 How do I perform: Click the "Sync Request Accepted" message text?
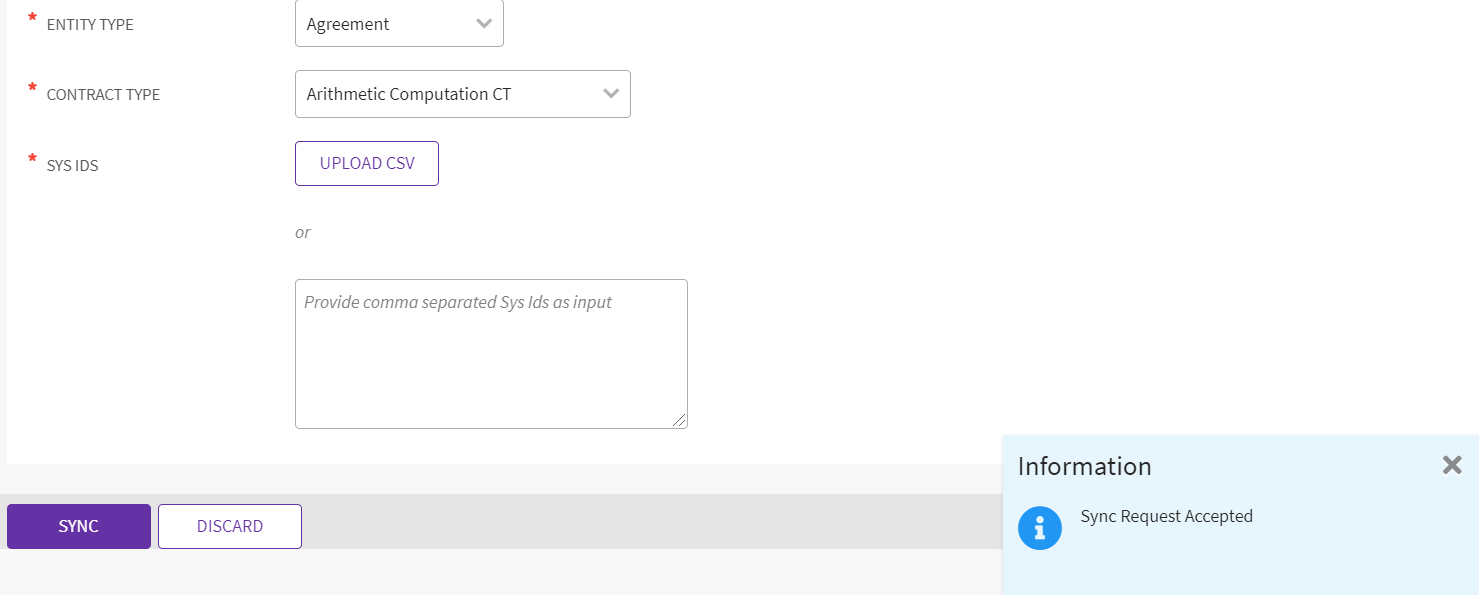click(x=1166, y=516)
